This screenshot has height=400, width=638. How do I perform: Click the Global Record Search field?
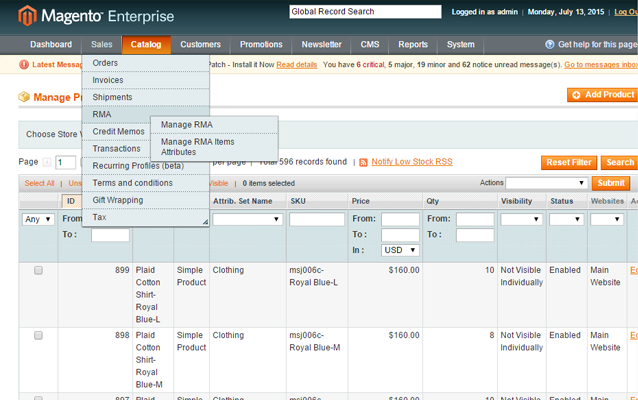click(x=364, y=12)
